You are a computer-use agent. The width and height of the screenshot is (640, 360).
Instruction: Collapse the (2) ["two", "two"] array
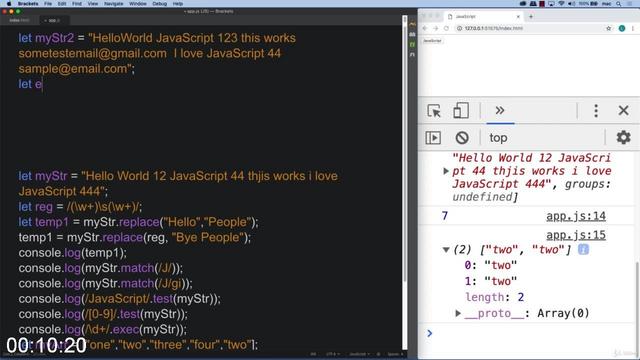(446, 250)
